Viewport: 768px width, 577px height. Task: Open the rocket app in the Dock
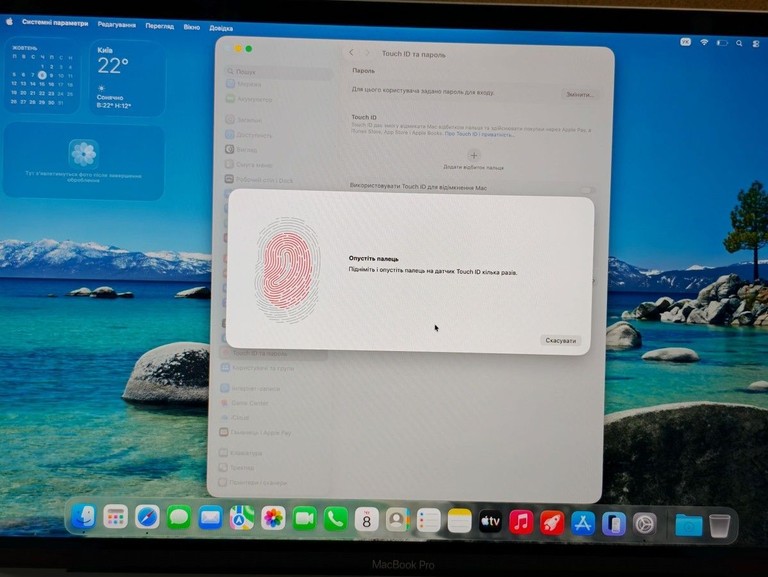tap(552, 524)
